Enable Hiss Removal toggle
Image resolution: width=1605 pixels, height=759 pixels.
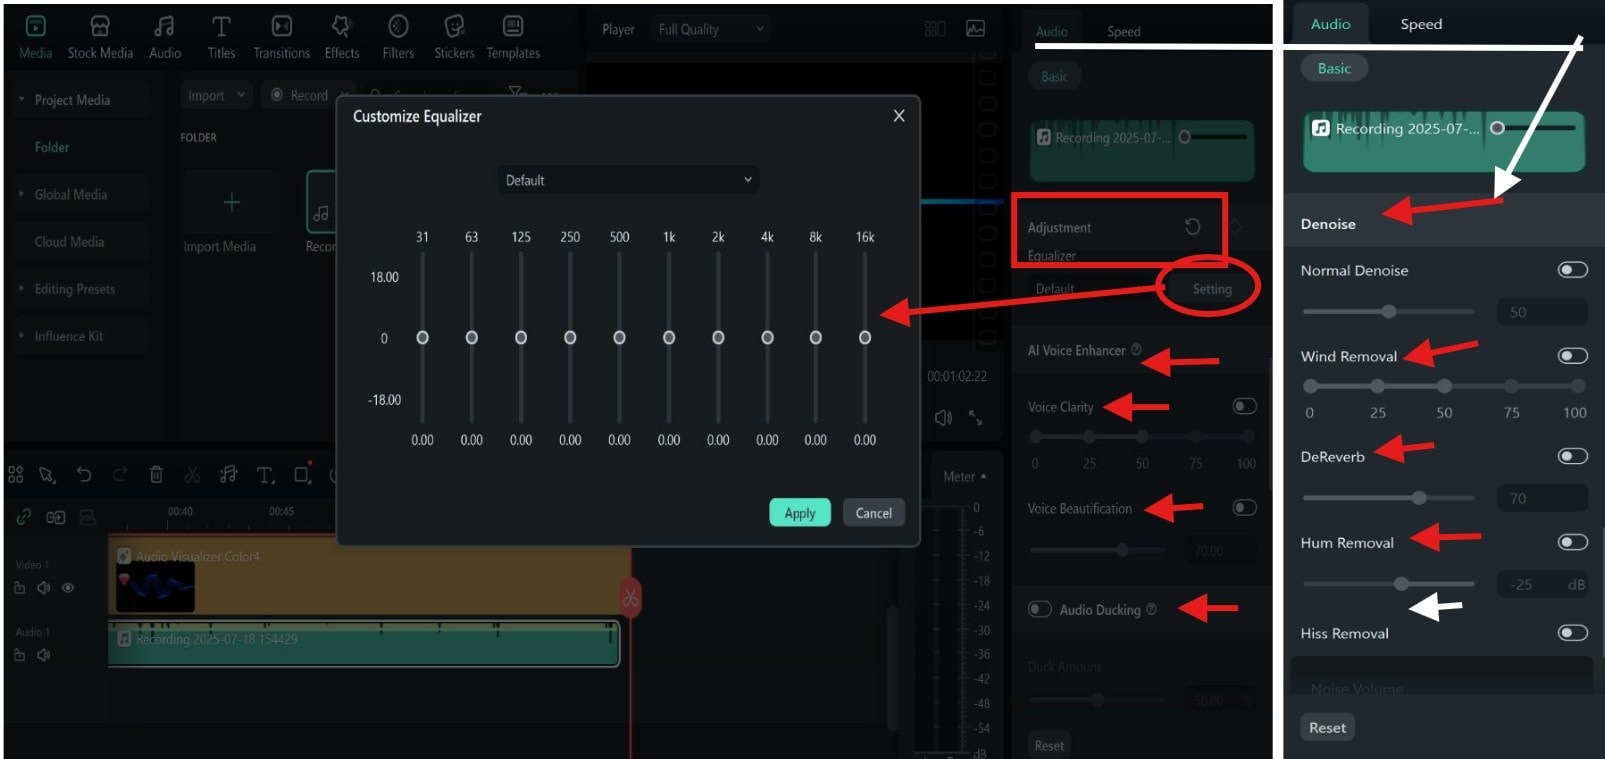[1572, 632]
